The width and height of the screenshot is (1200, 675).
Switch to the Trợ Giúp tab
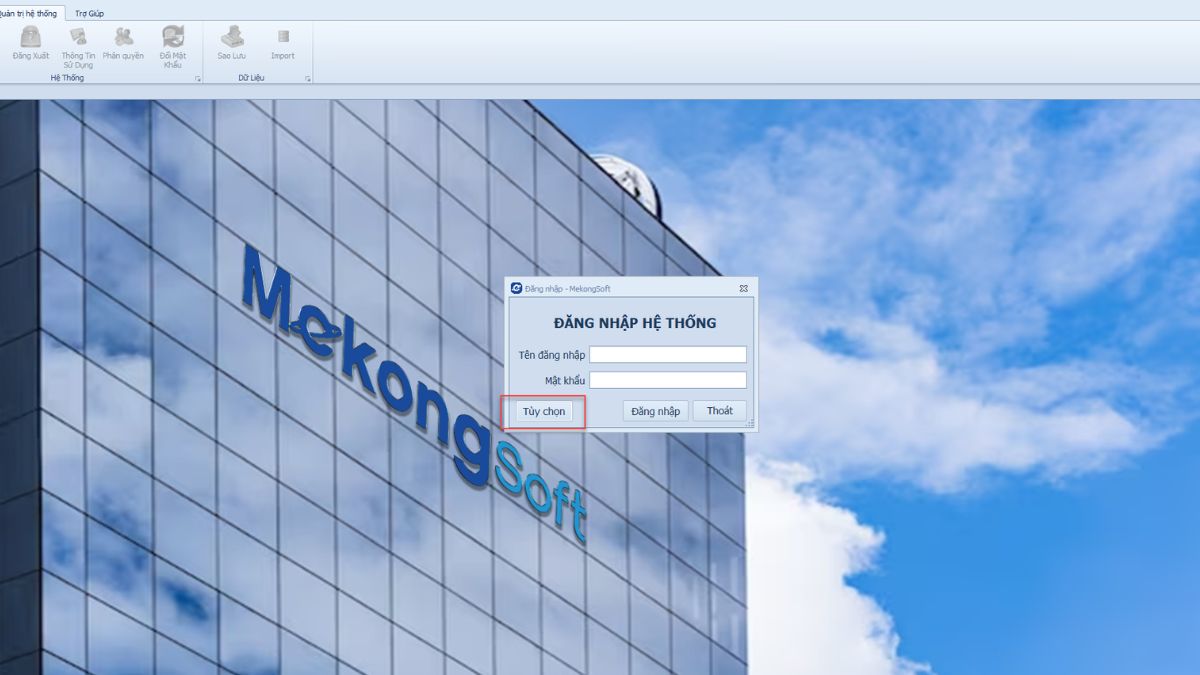pyautogui.click(x=89, y=13)
